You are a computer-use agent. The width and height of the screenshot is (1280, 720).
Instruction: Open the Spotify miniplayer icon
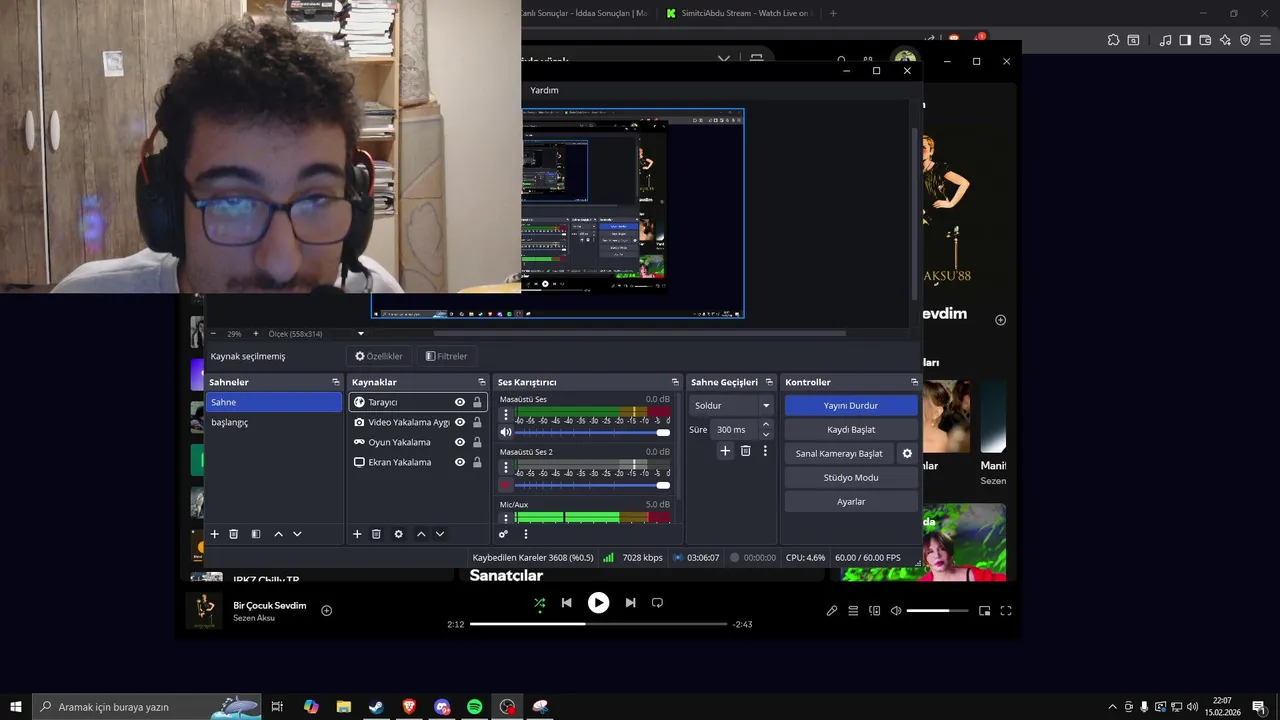coord(985,611)
